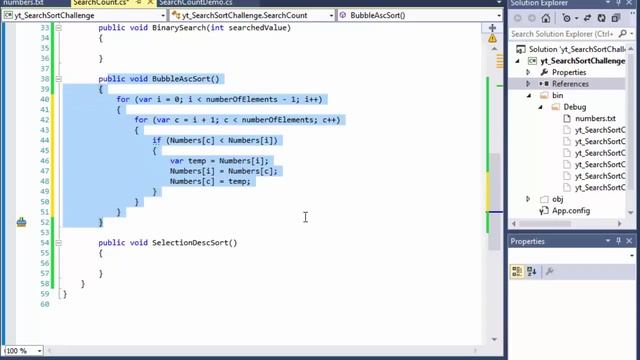The height and width of the screenshot is (360, 640).
Task: Click the numbers.txt file icon in the tree
Action: (x=567, y=118)
